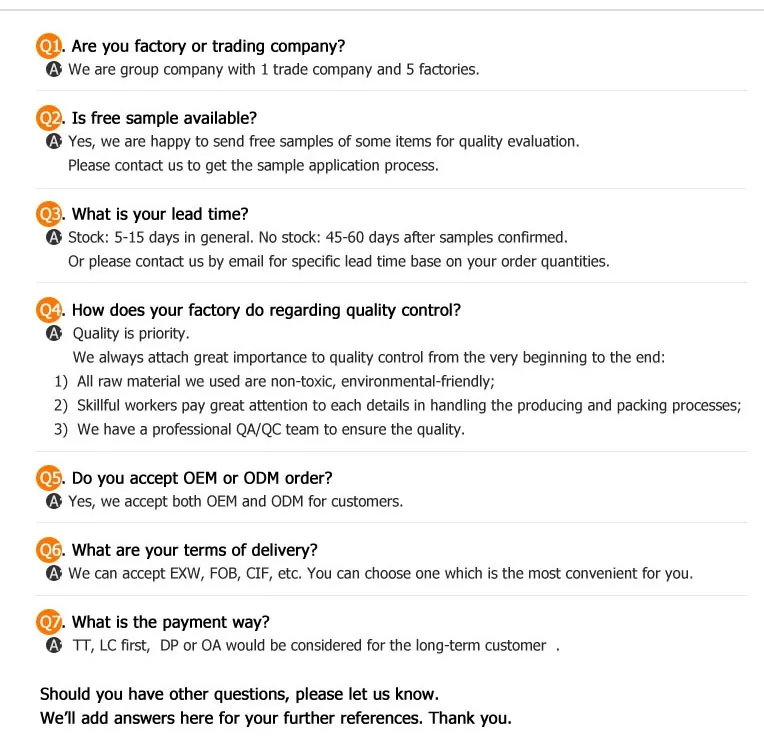
Task: Click 'What is the payment way?' heading
Action: click(x=171, y=622)
